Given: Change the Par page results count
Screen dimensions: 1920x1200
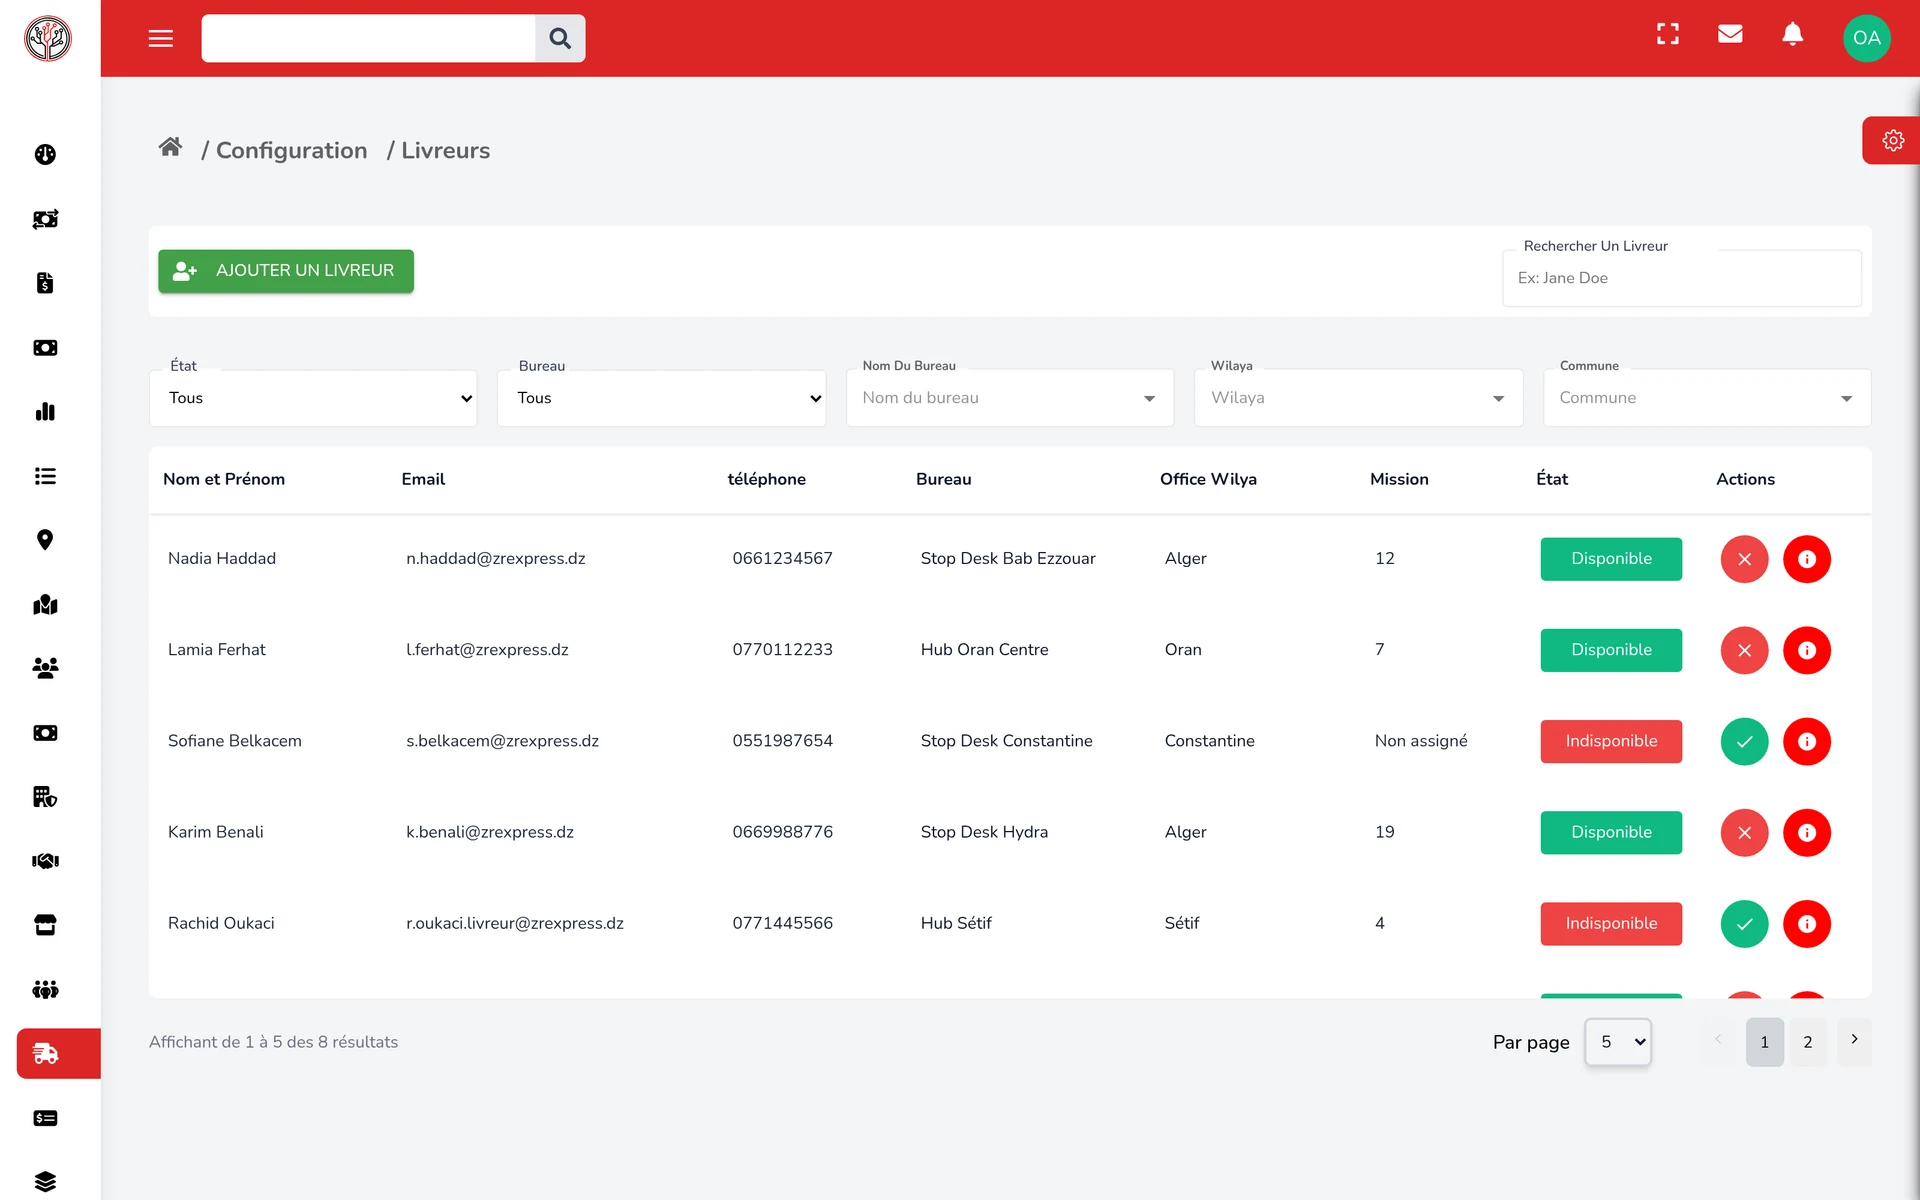Looking at the screenshot, I should tap(1618, 1042).
